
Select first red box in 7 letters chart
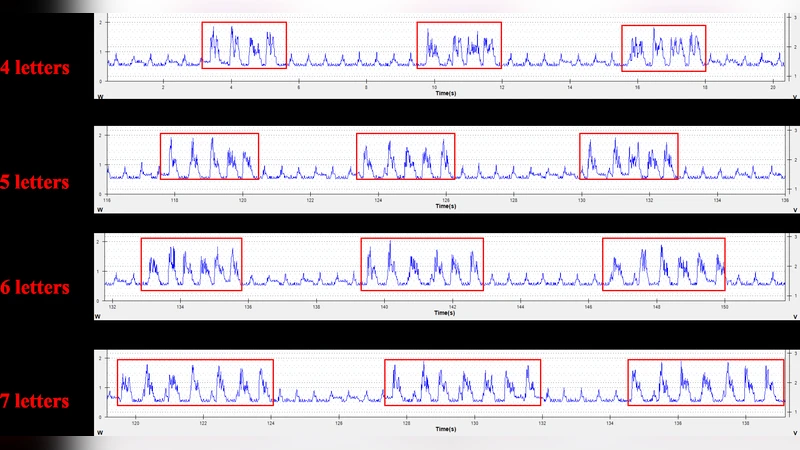(195, 382)
